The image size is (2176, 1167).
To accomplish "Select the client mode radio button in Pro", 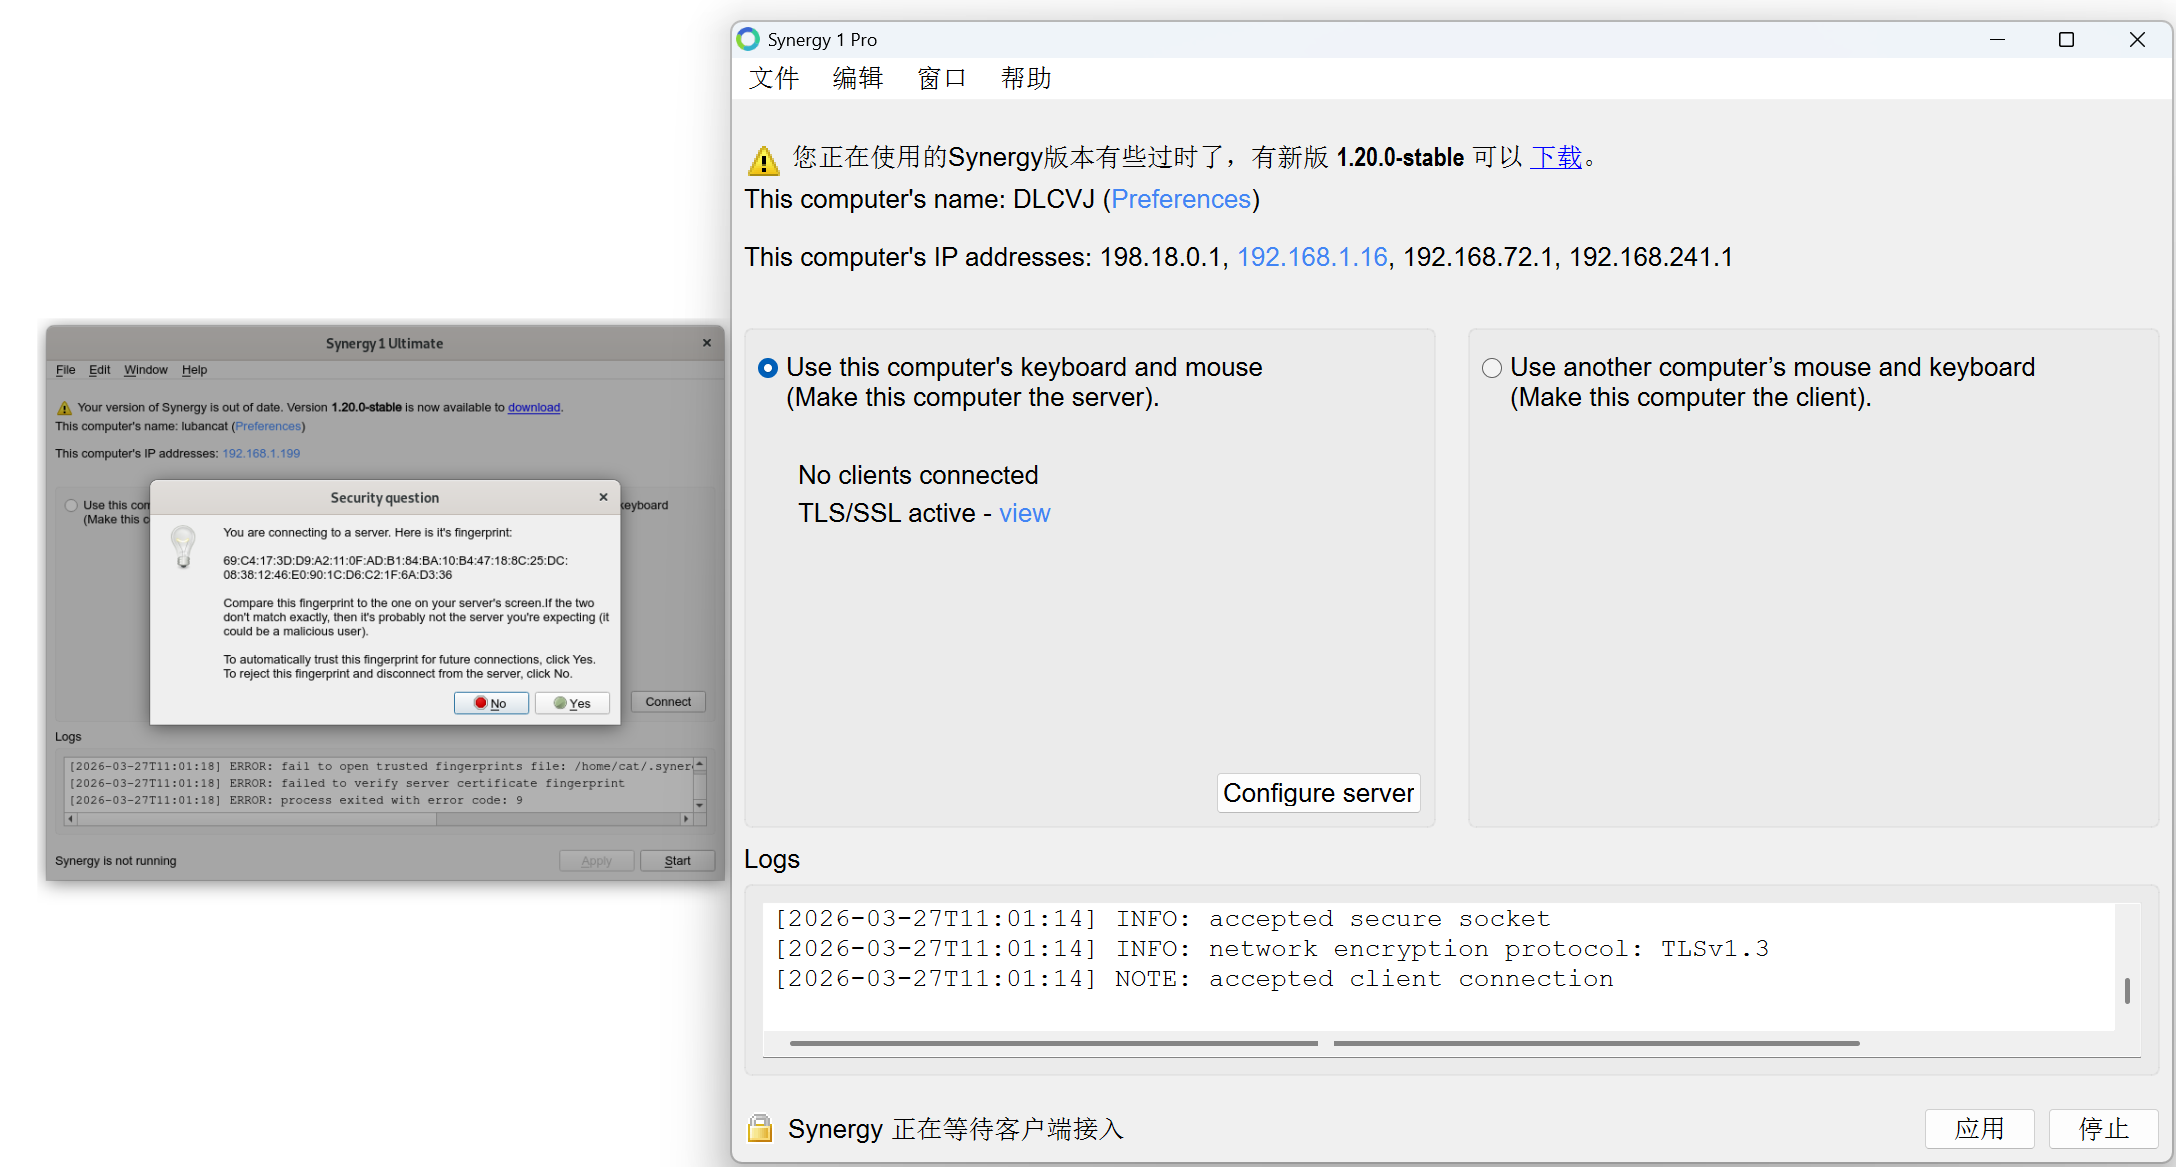I will 1492,368.
